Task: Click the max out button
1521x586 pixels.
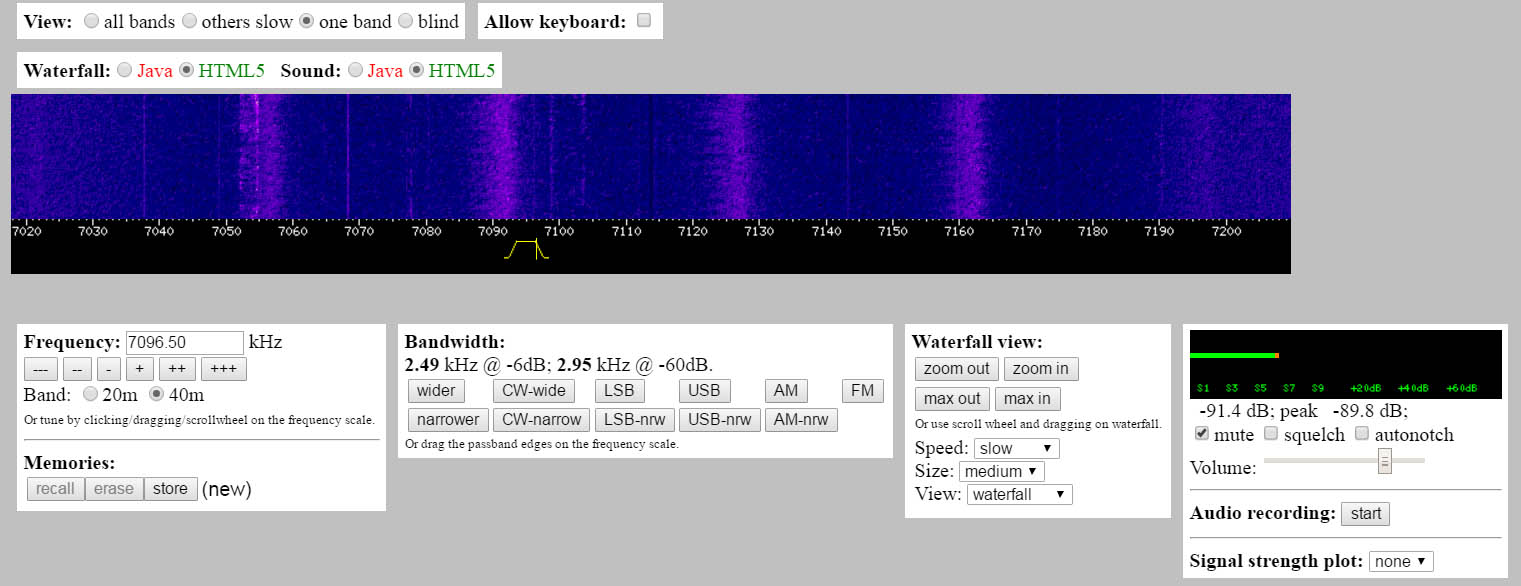Action: click(x=952, y=399)
